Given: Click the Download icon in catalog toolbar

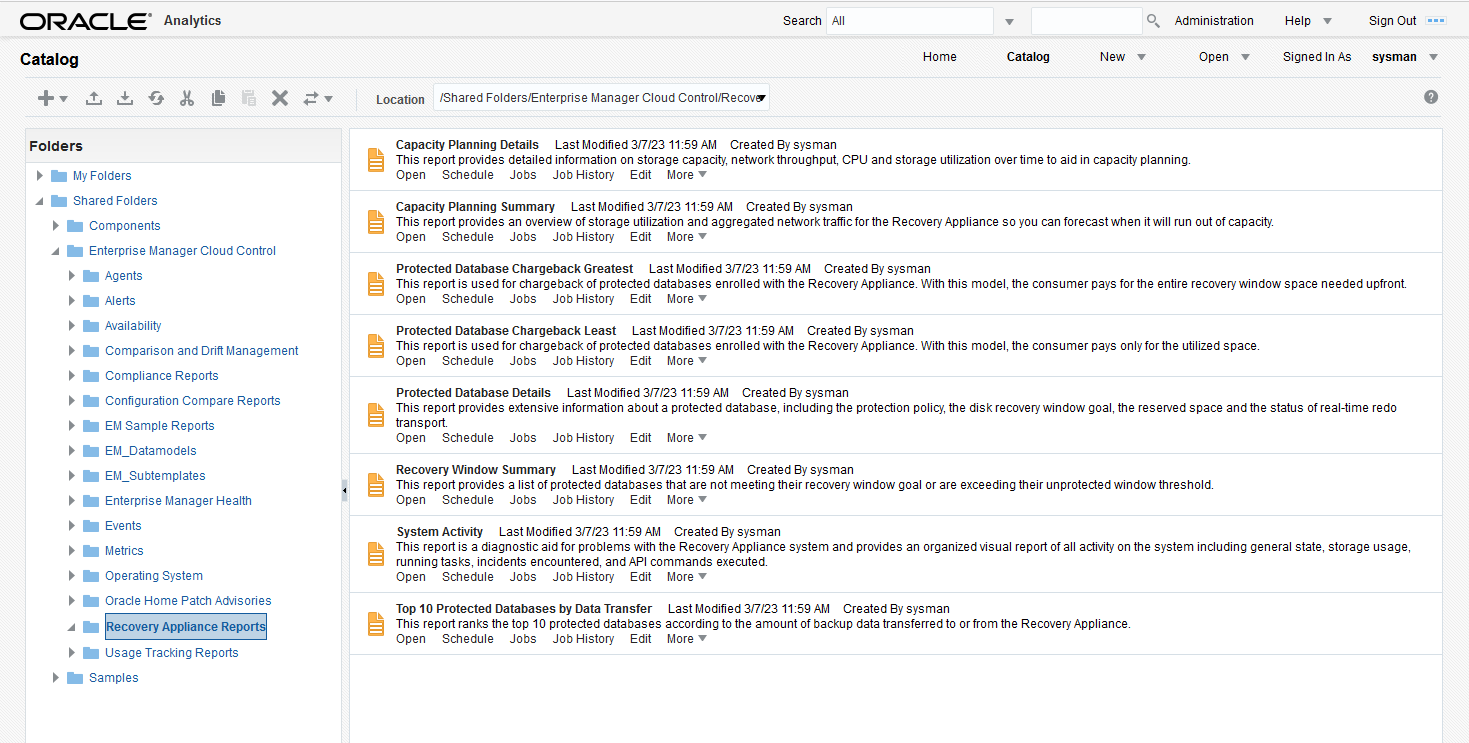Looking at the screenshot, I should pos(125,98).
